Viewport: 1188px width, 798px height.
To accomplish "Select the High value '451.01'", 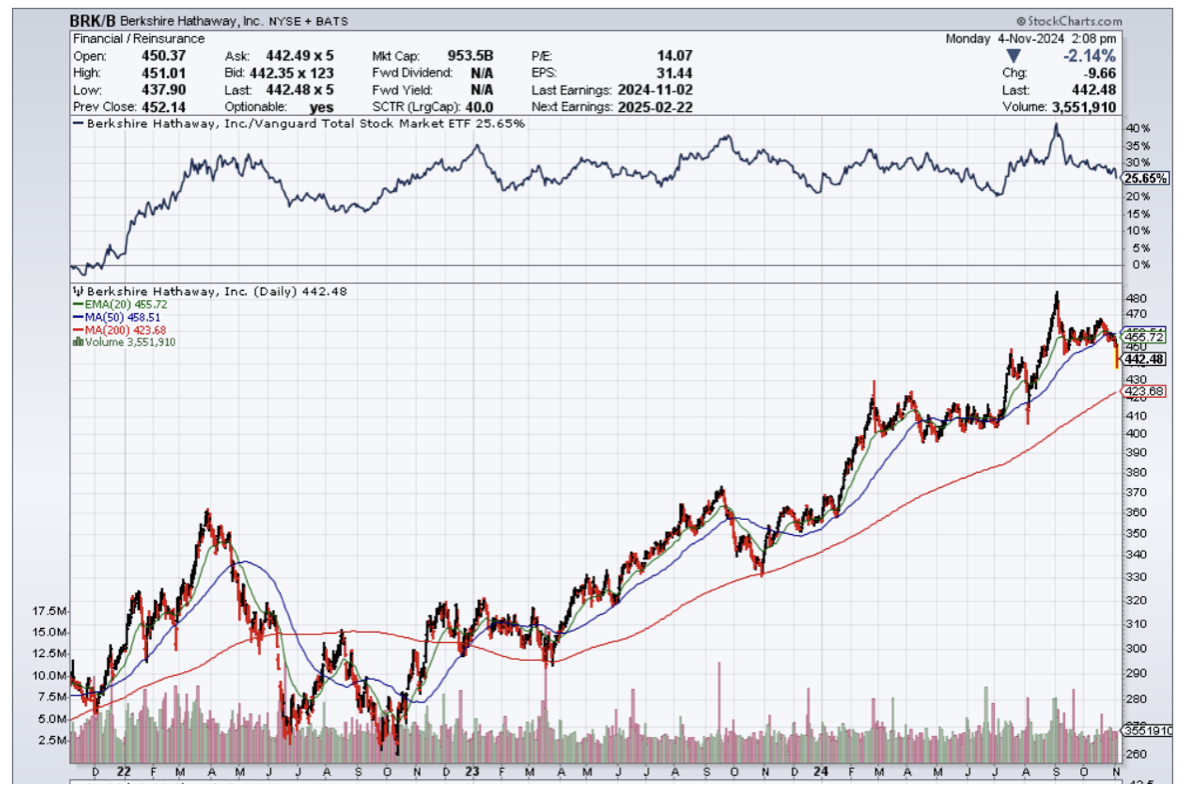I will pos(164,74).
